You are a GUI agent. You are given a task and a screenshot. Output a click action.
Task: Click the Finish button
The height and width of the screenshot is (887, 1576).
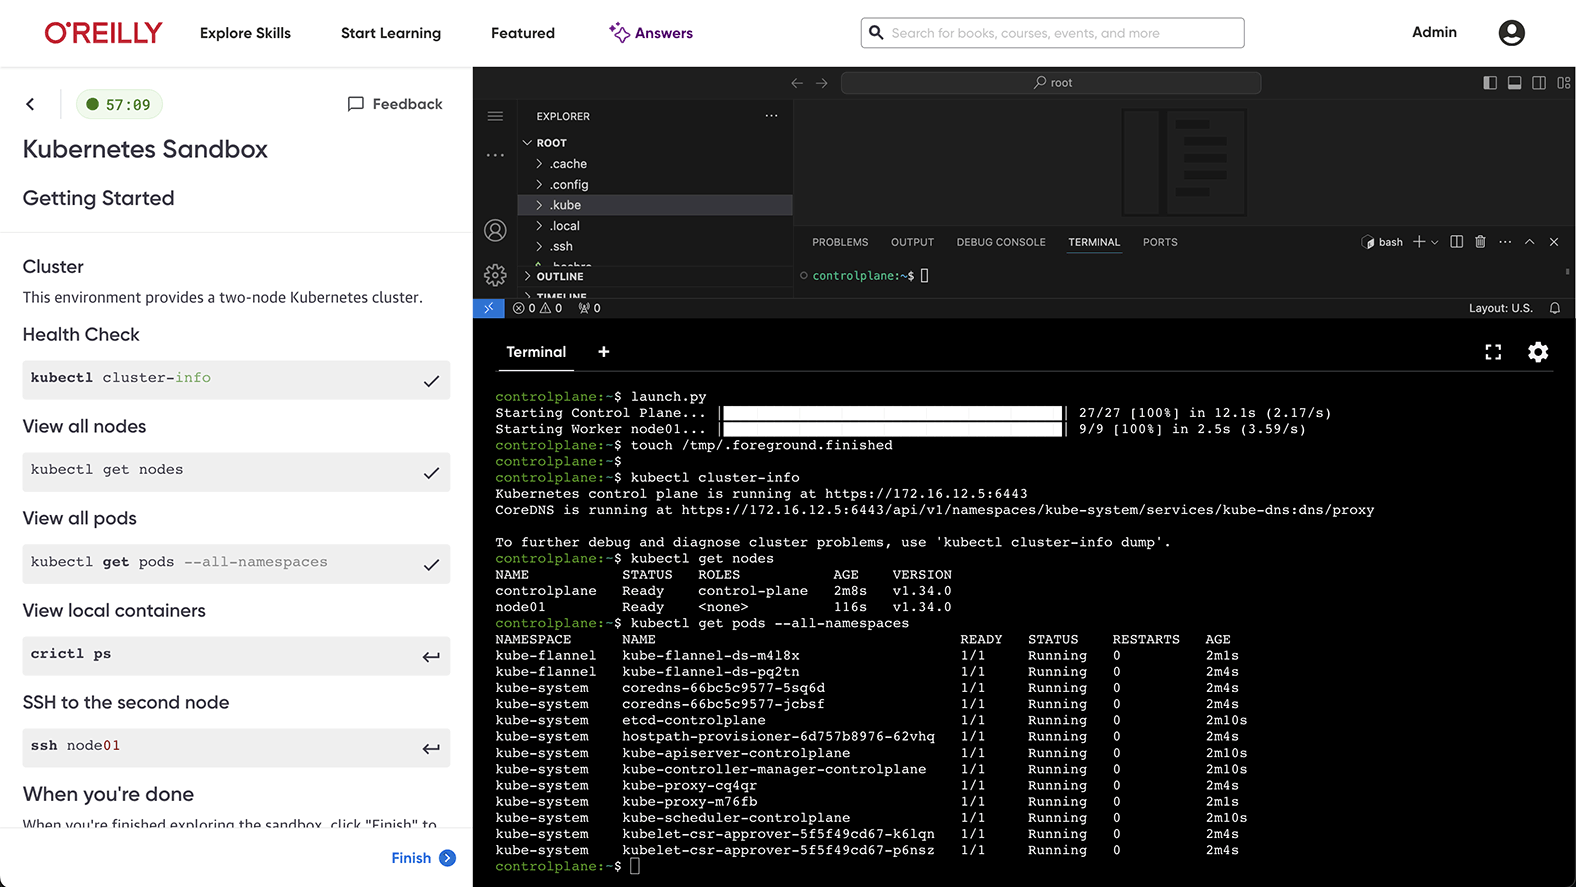(x=424, y=858)
